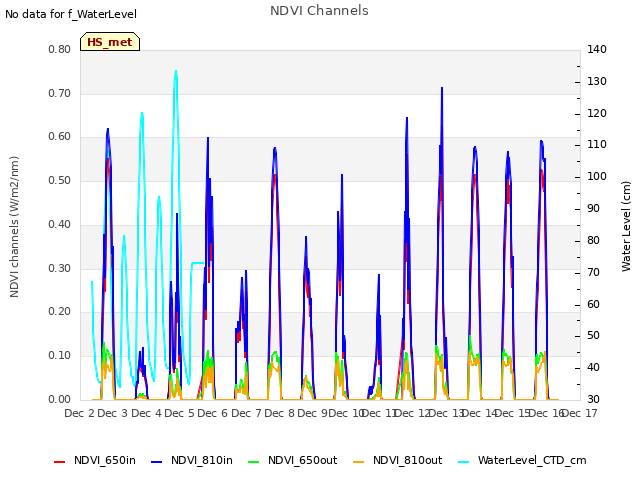
Task: Click the Dec 5 date label
Action: tap(179, 413)
